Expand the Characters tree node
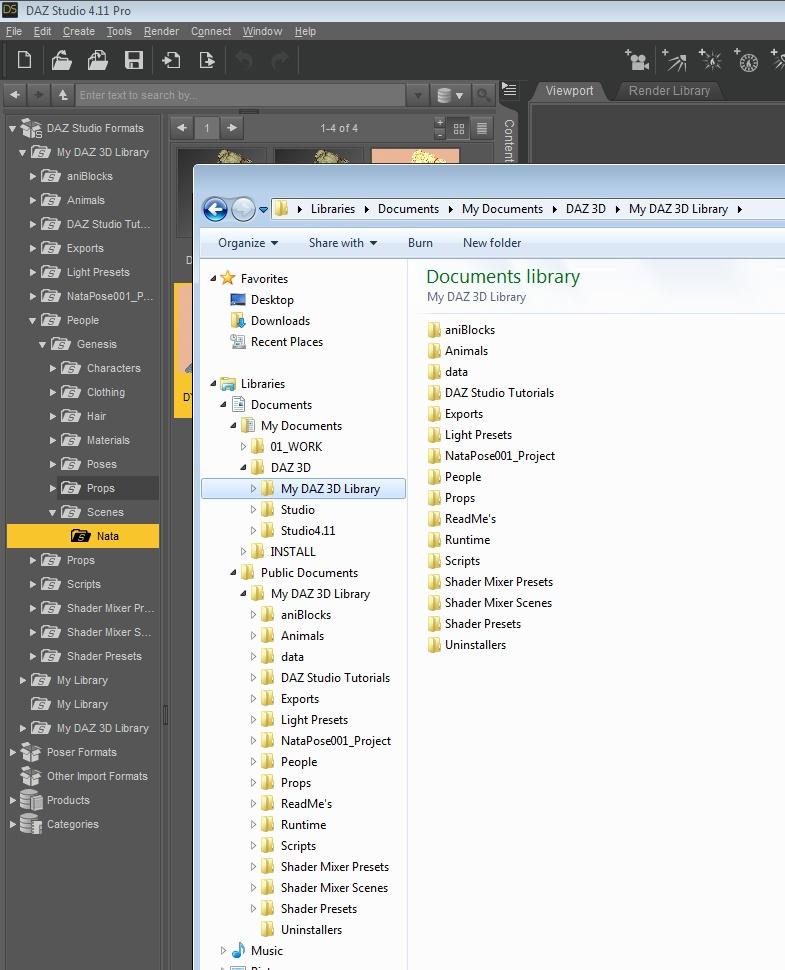 [53, 368]
